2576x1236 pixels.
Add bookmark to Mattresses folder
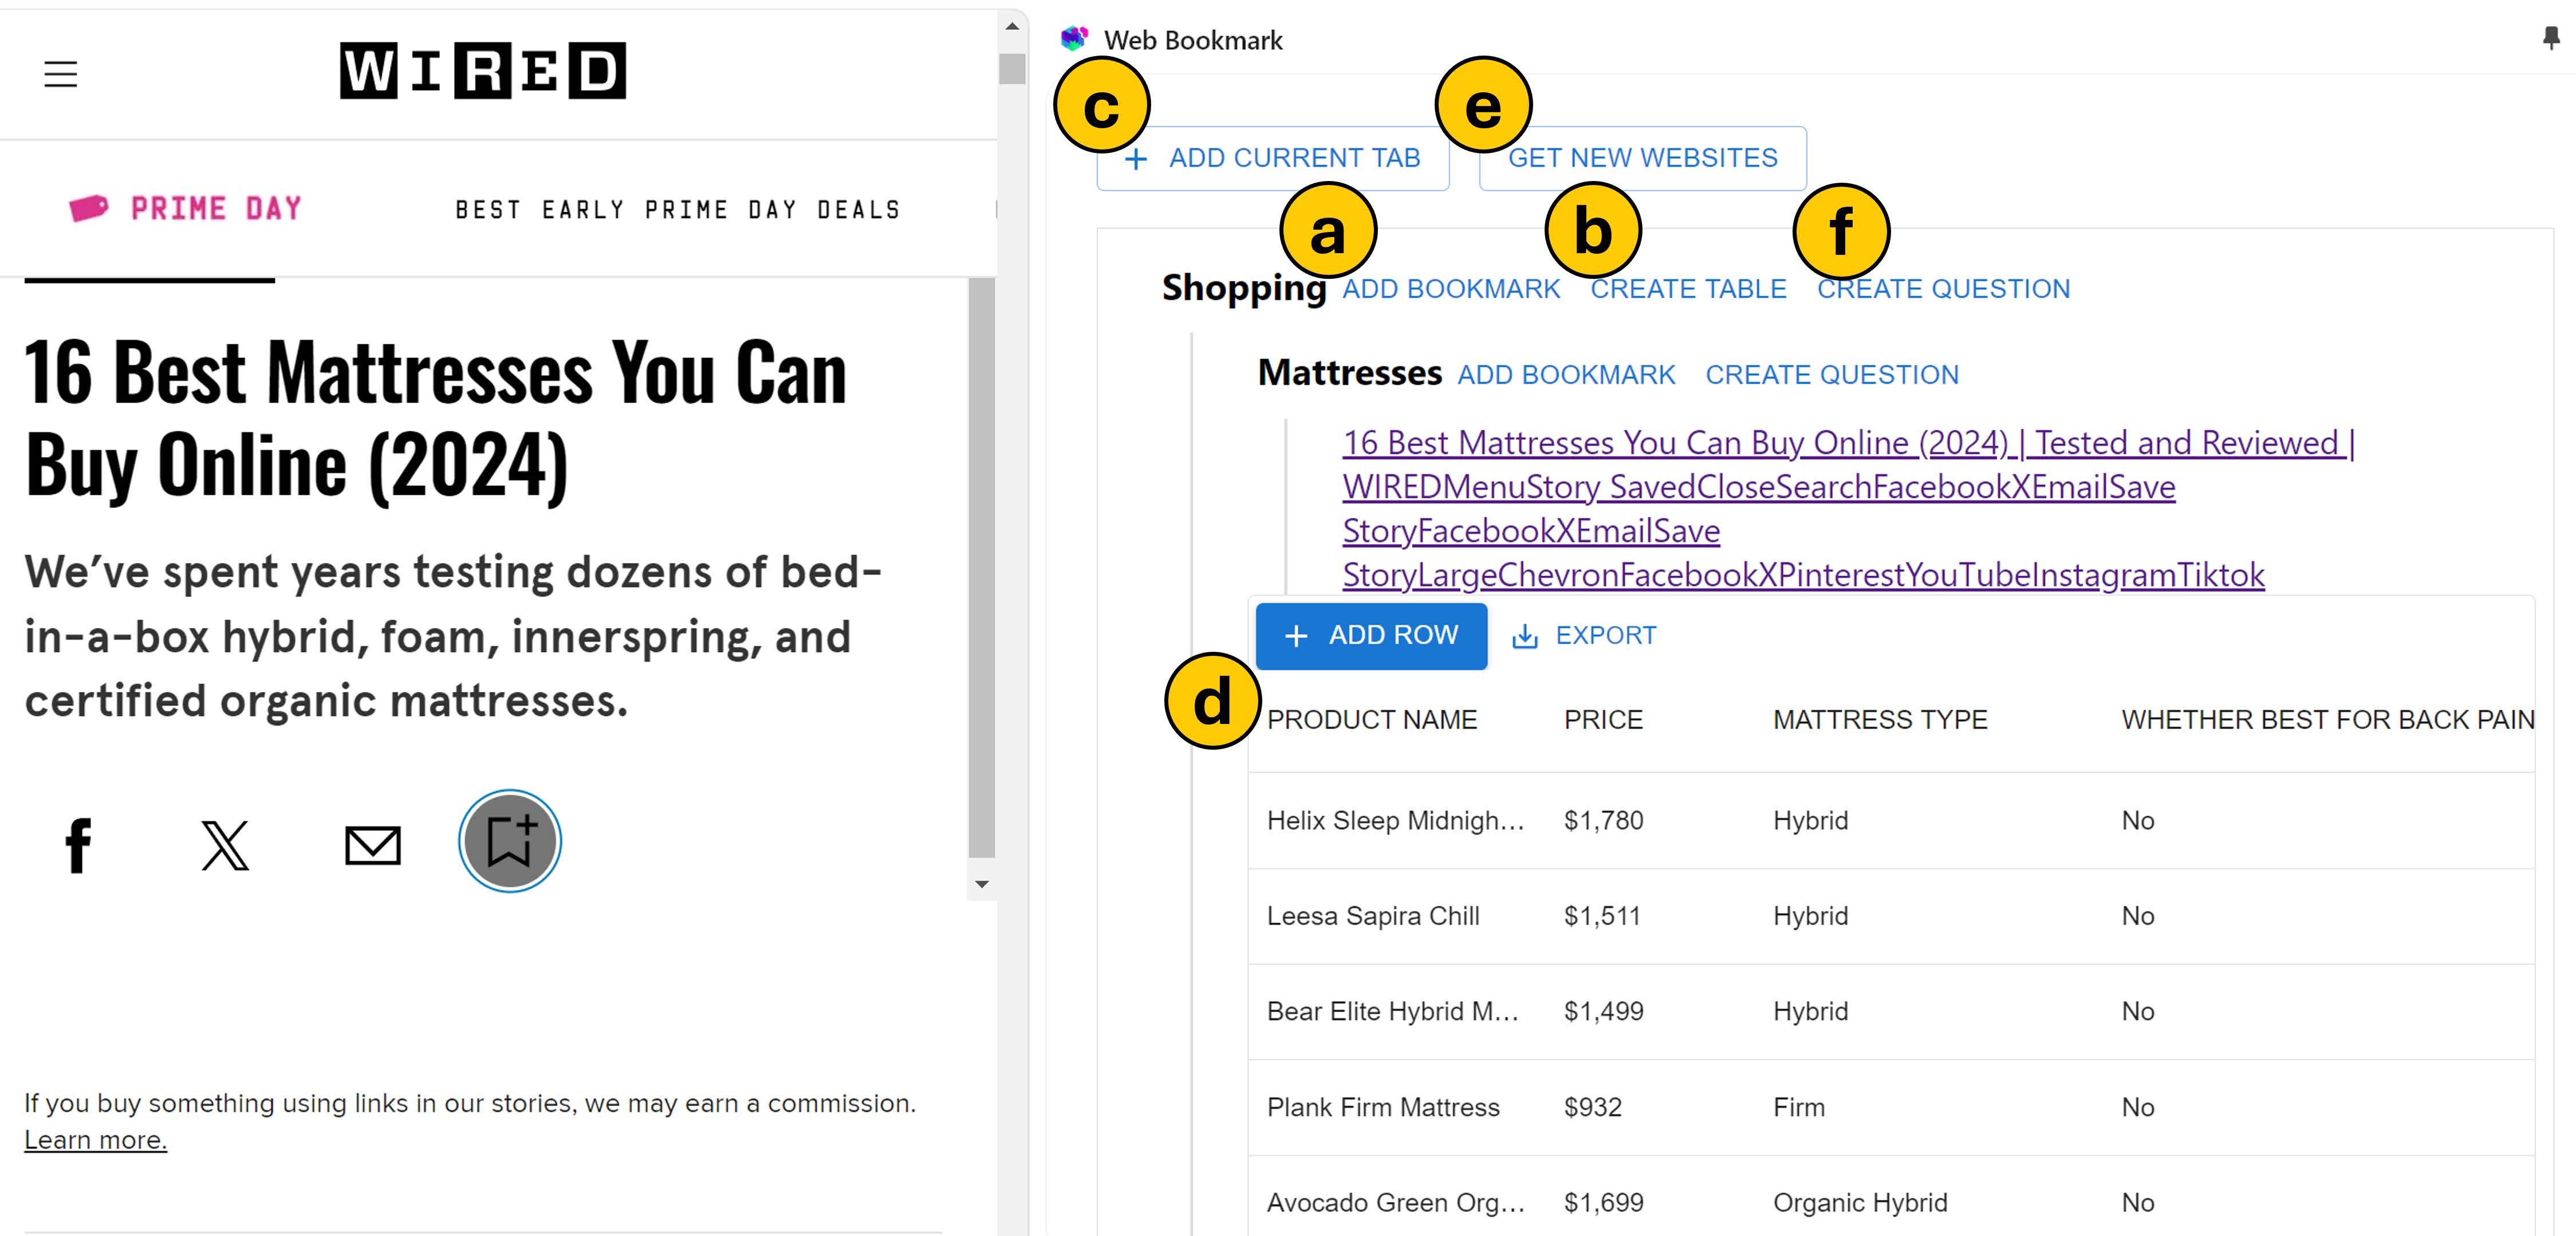click(1566, 375)
